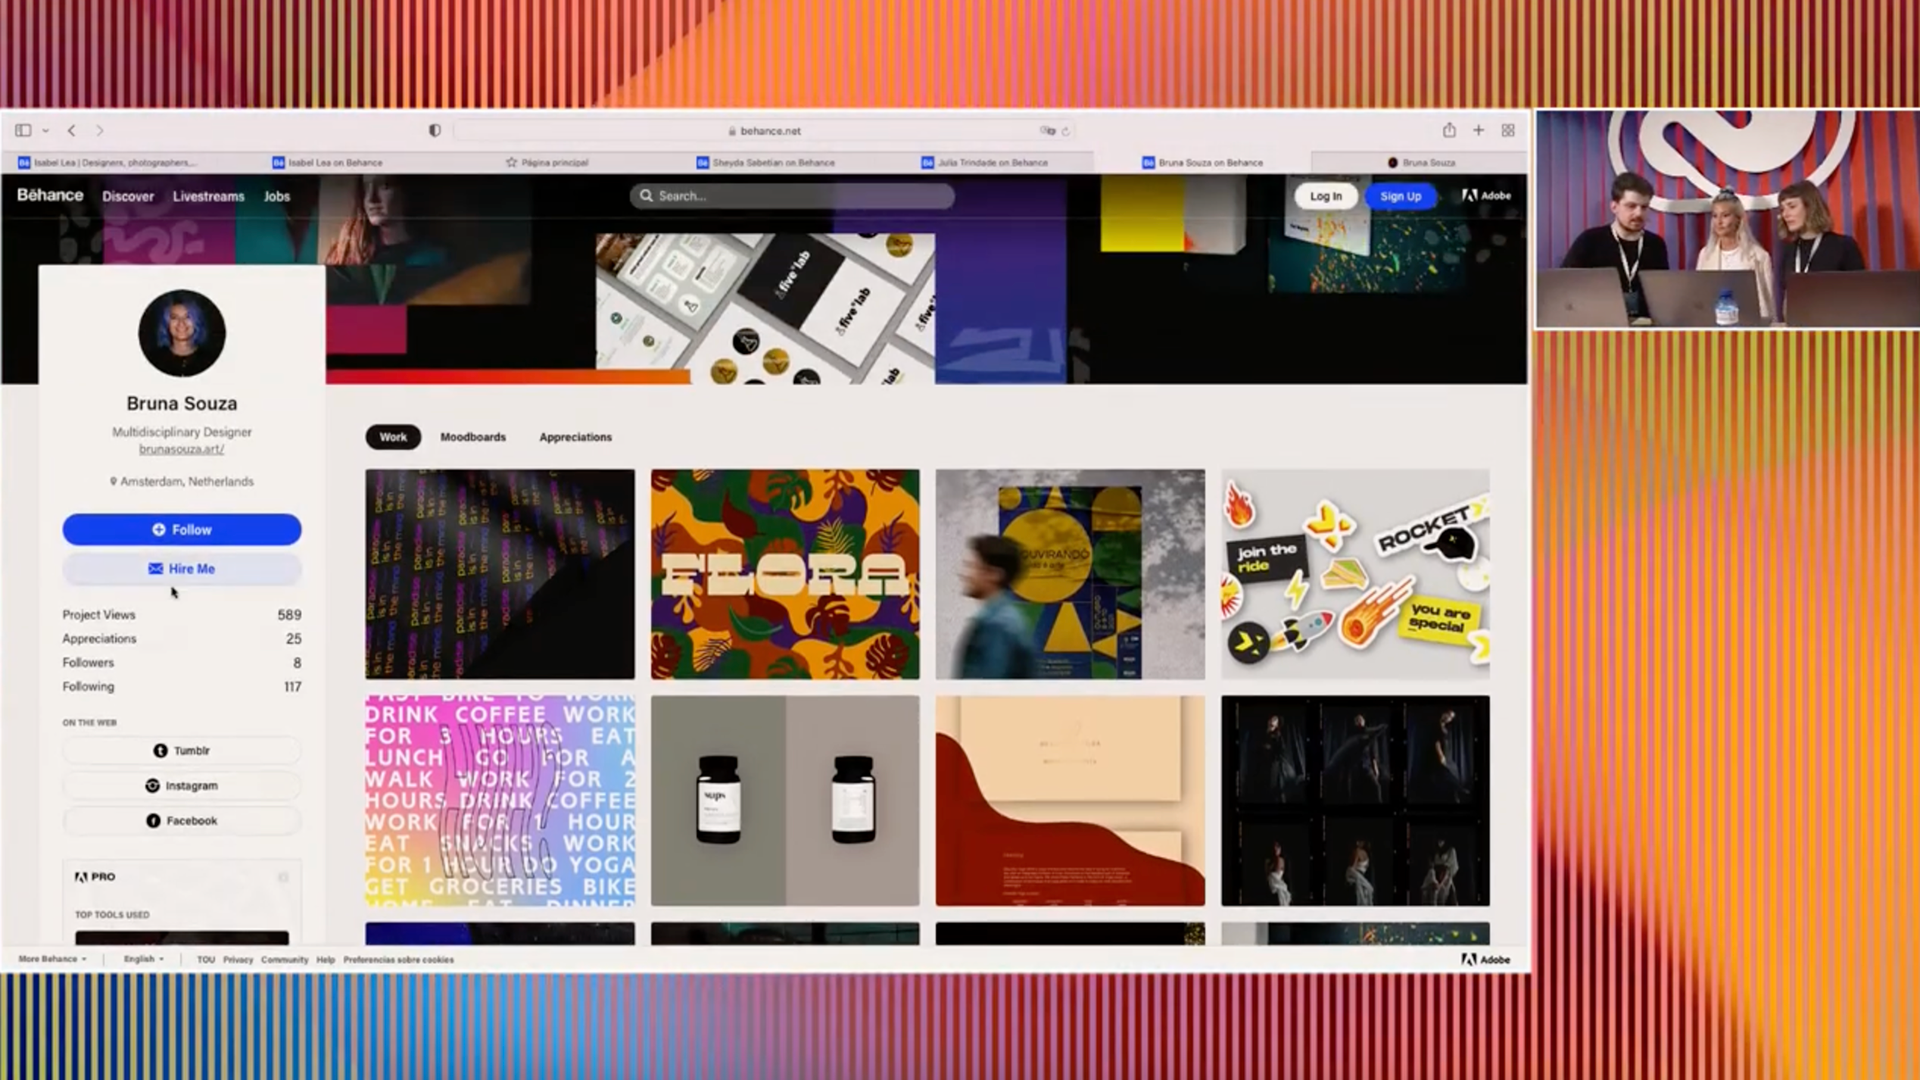Toggle the Safari sidebar icon
The width and height of the screenshot is (1920, 1080).
pos(23,130)
